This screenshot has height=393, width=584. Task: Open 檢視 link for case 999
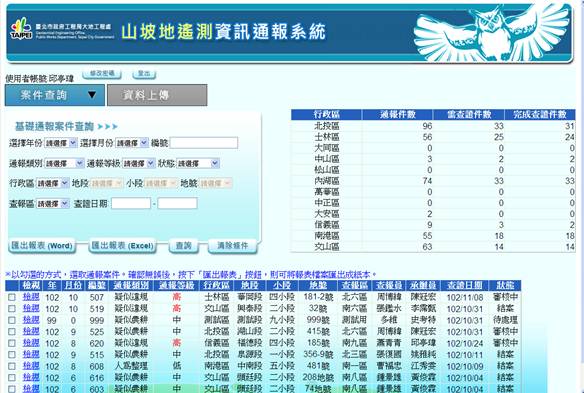coord(31,320)
